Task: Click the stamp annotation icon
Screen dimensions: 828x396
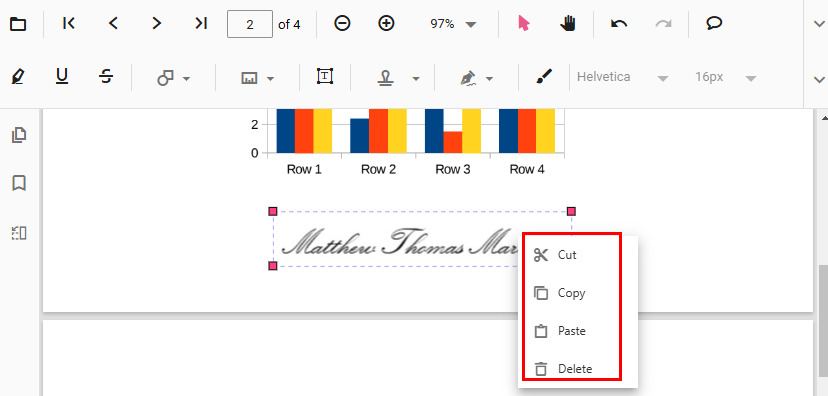Action: (385, 78)
